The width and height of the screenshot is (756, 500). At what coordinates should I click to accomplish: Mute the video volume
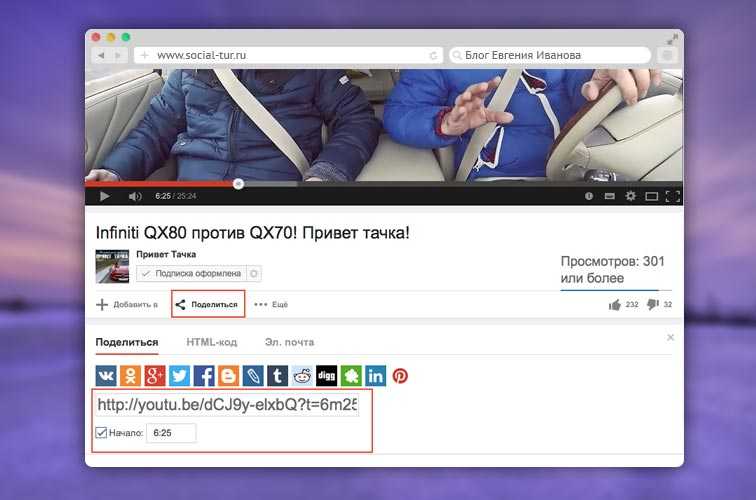point(135,196)
